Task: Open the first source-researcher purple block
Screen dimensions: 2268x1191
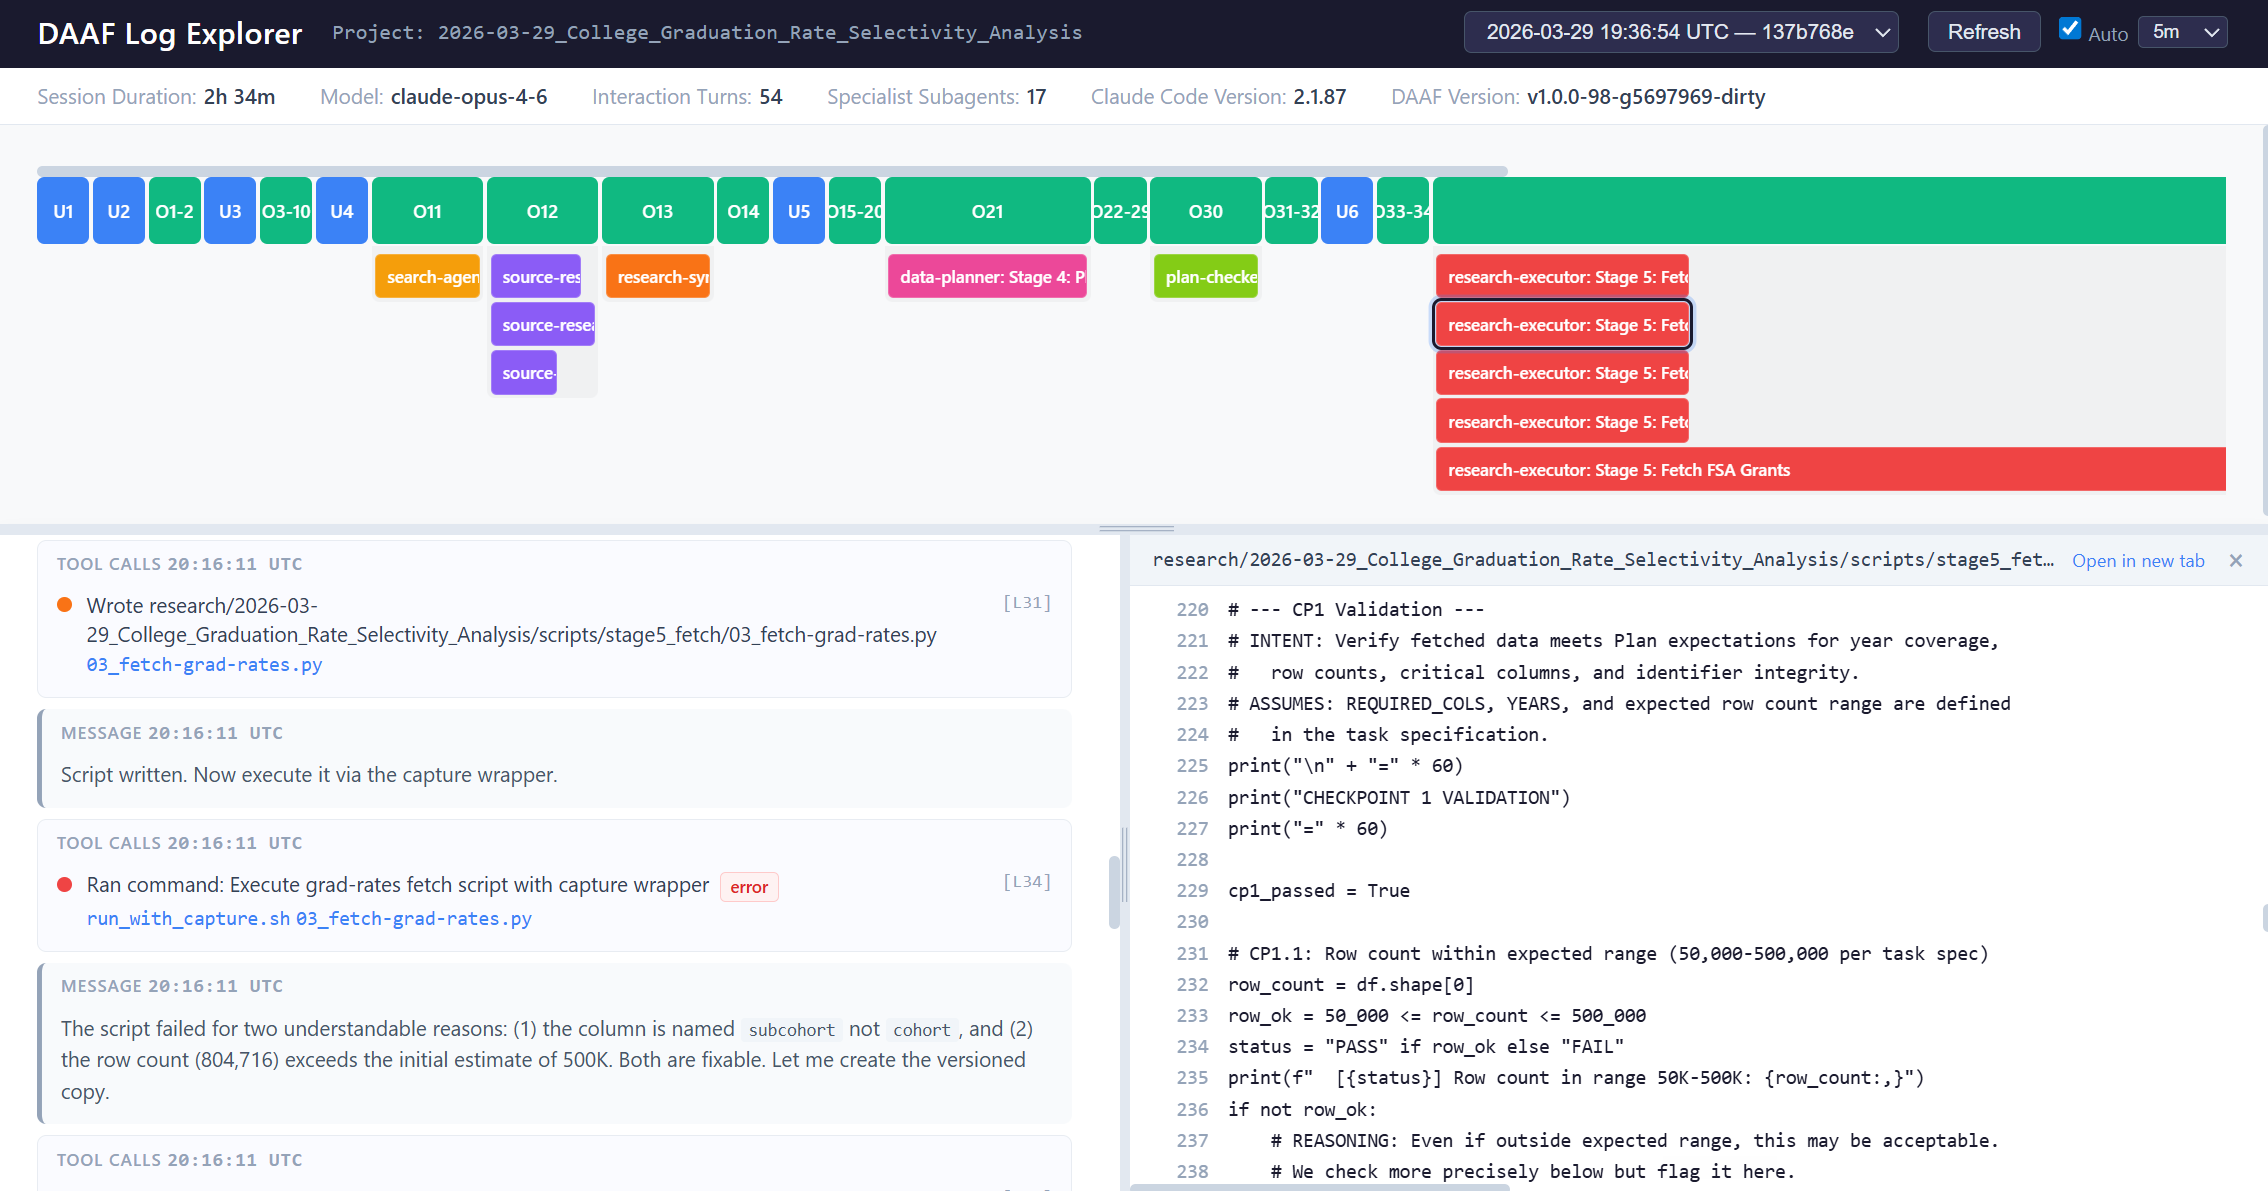Action: [x=536, y=277]
